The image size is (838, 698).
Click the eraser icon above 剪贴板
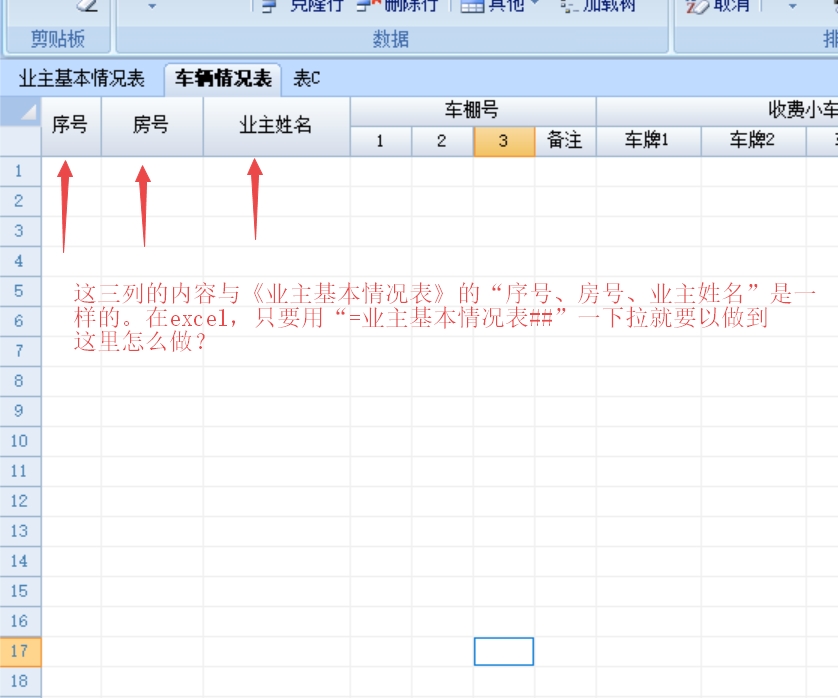(x=86, y=5)
